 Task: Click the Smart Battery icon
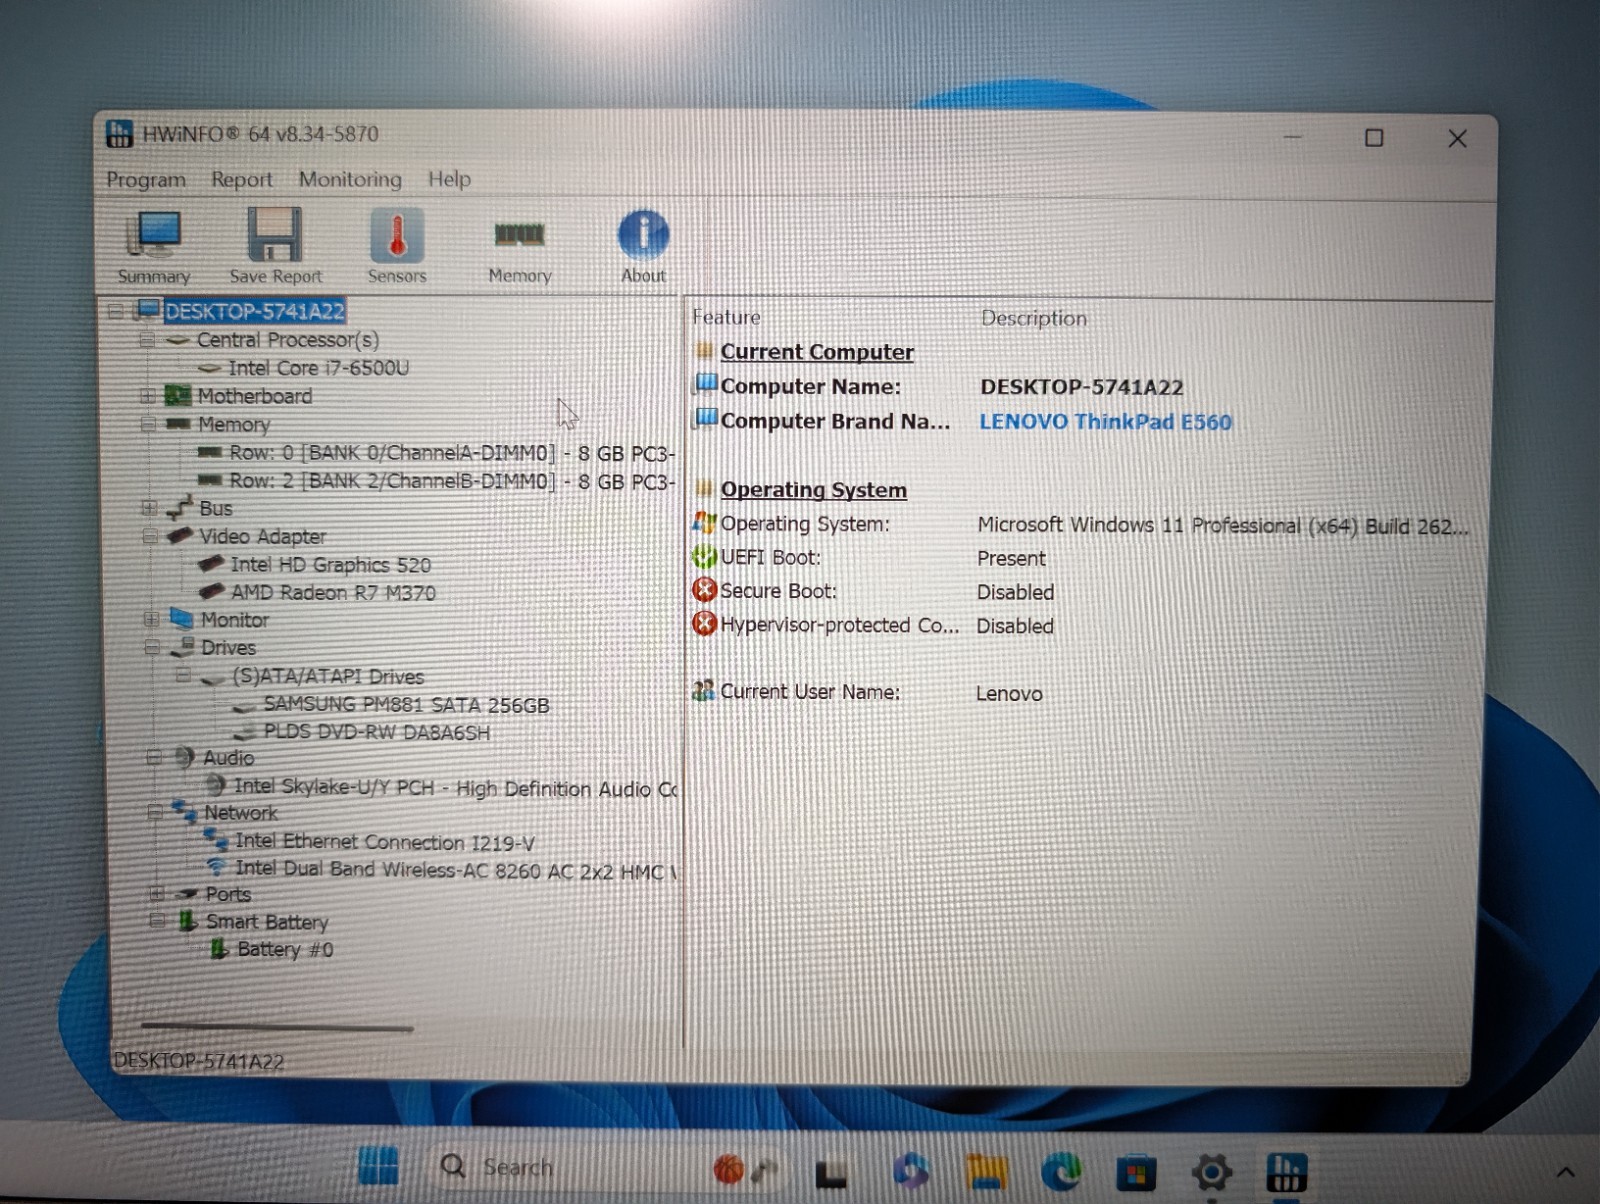[x=187, y=921]
